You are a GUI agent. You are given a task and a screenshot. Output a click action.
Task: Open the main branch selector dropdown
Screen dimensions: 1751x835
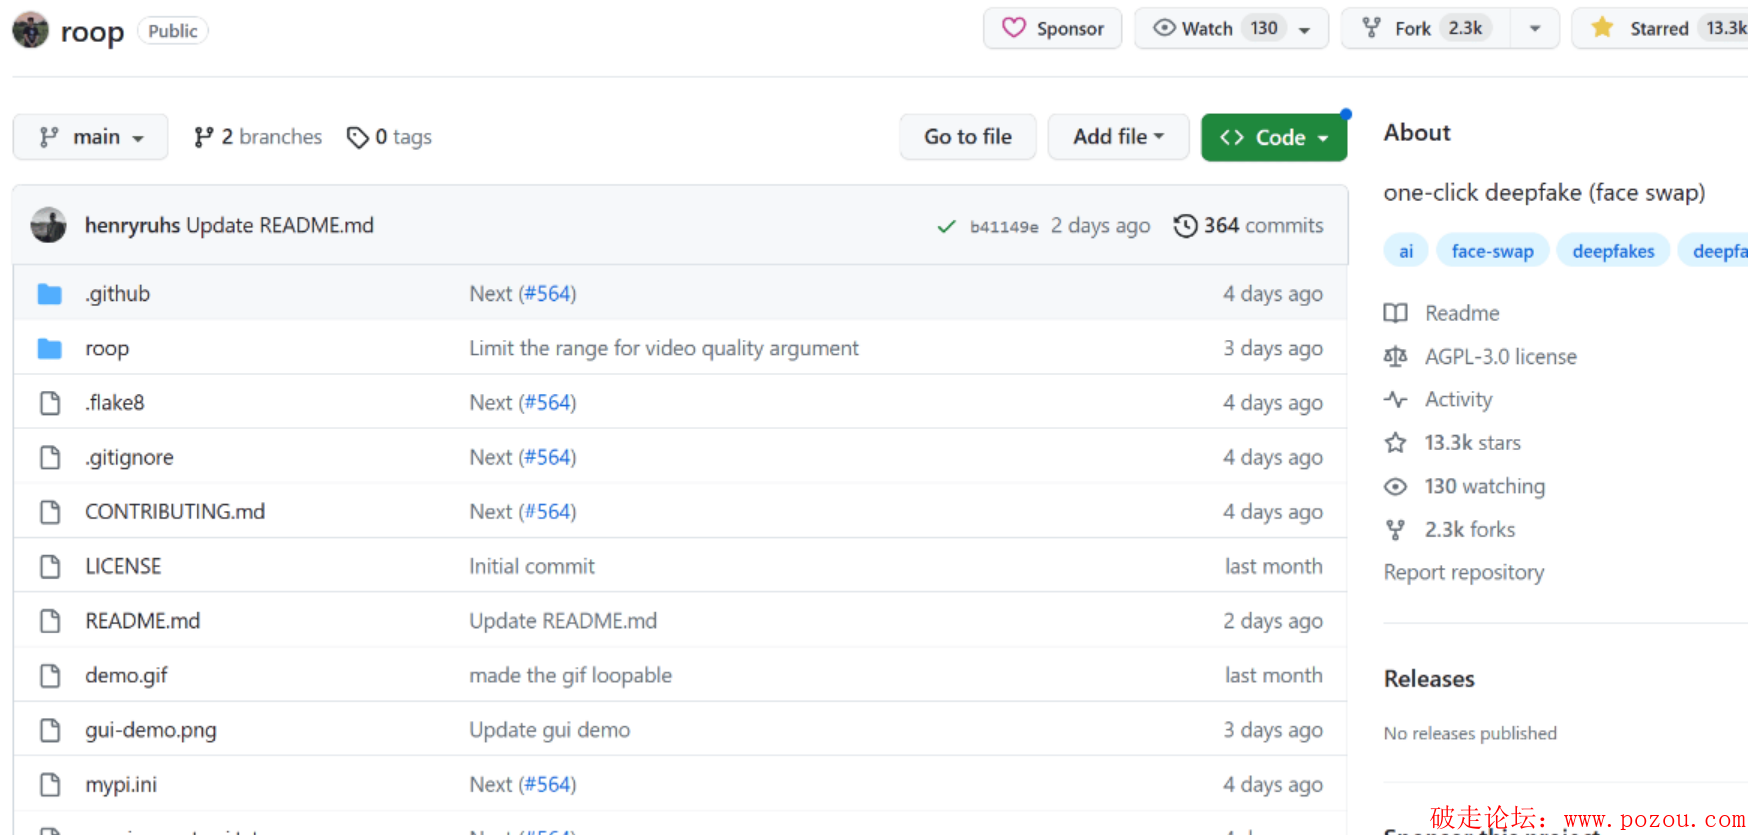pyautogui.click(x=90, y=137)
